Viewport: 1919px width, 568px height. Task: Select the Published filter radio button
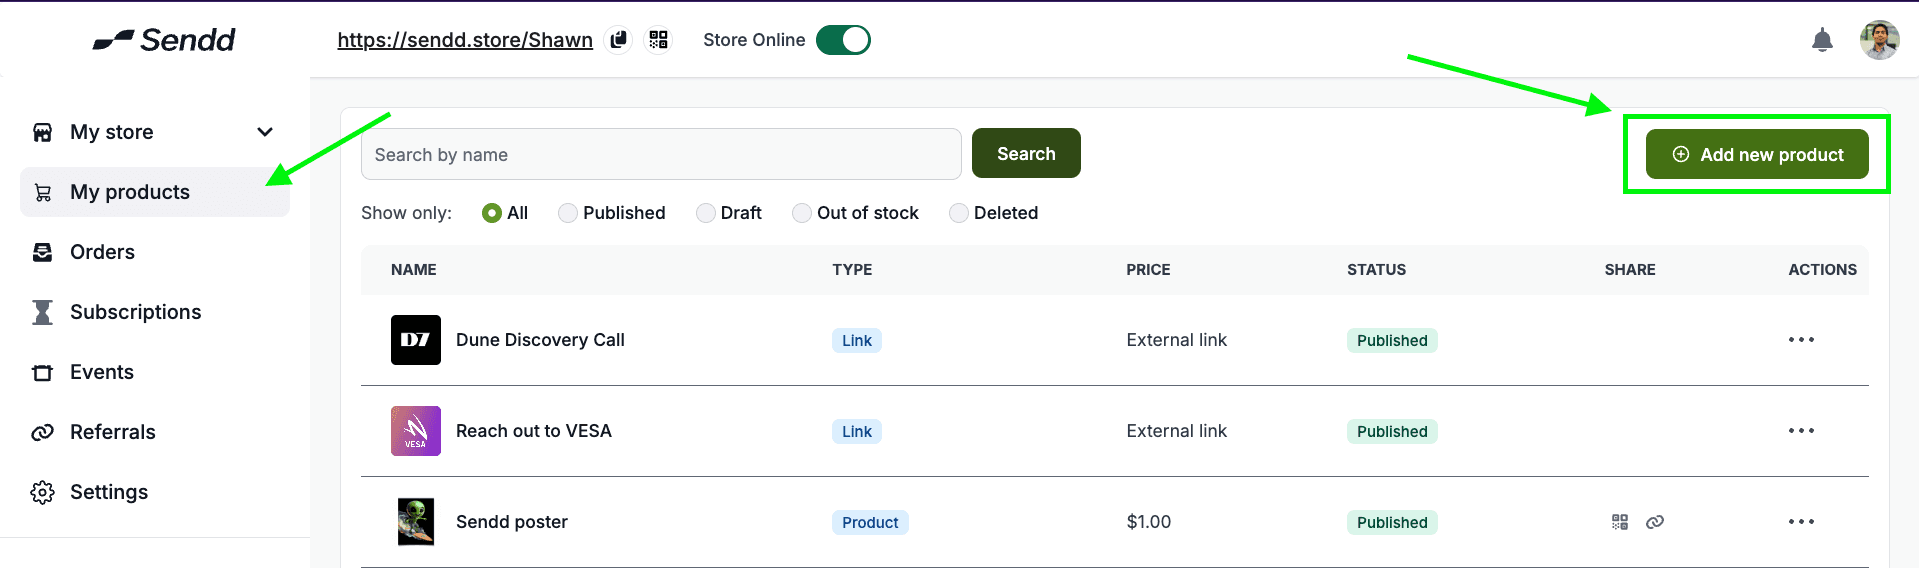coord(568,213)
